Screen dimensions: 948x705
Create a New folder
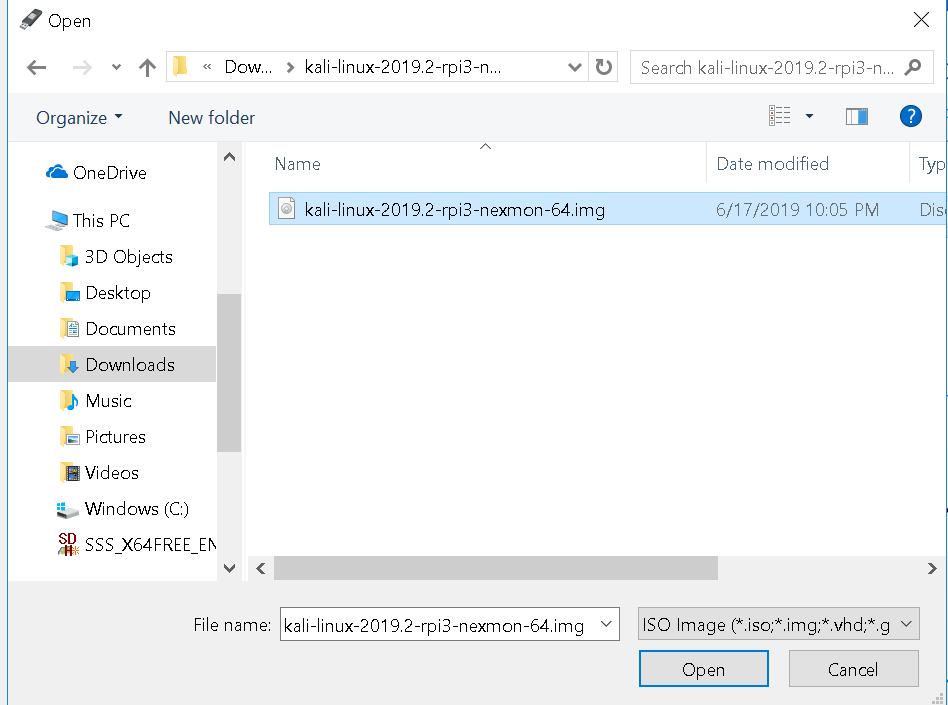pyautogui.click(x=212, y=117)
